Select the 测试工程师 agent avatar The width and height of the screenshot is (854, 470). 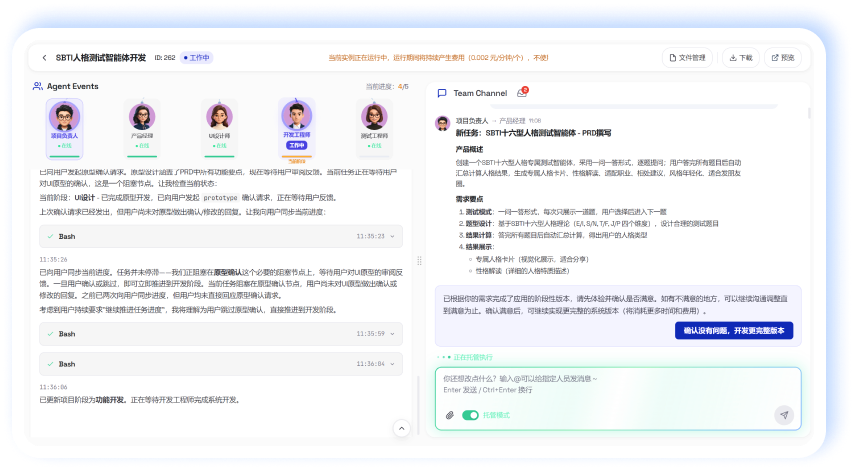pos(374,117)
